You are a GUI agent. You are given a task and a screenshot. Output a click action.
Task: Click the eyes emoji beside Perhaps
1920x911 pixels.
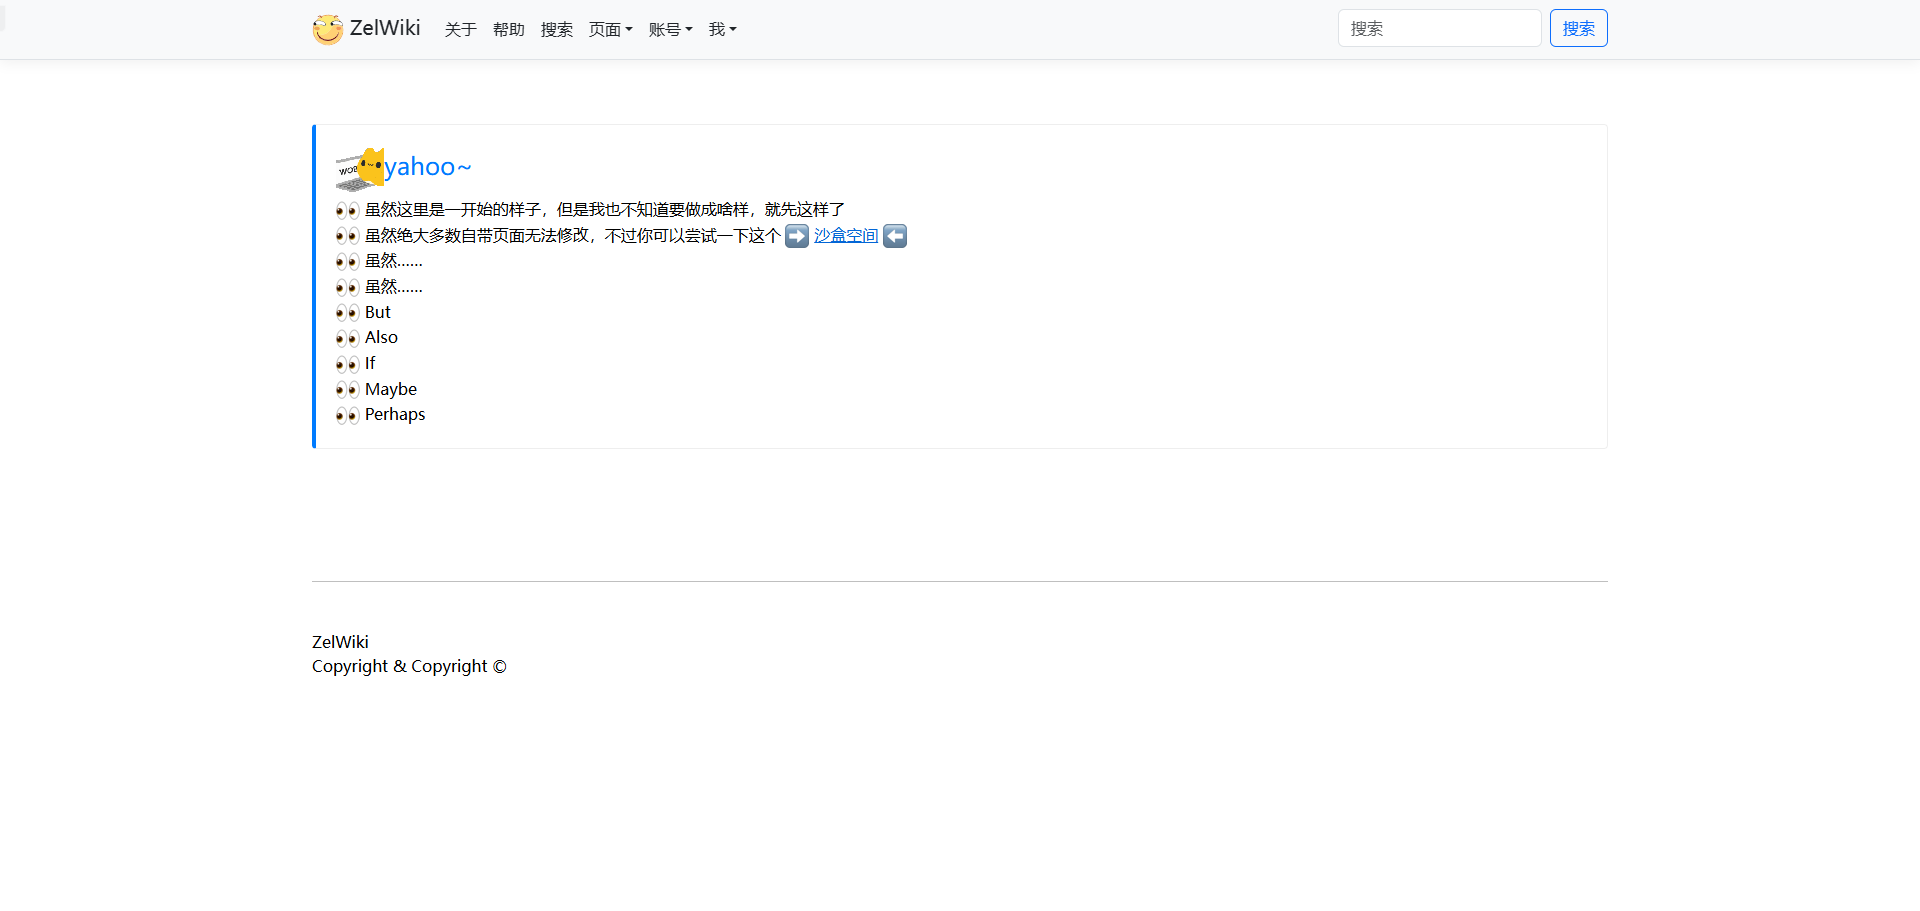point(347,415)
